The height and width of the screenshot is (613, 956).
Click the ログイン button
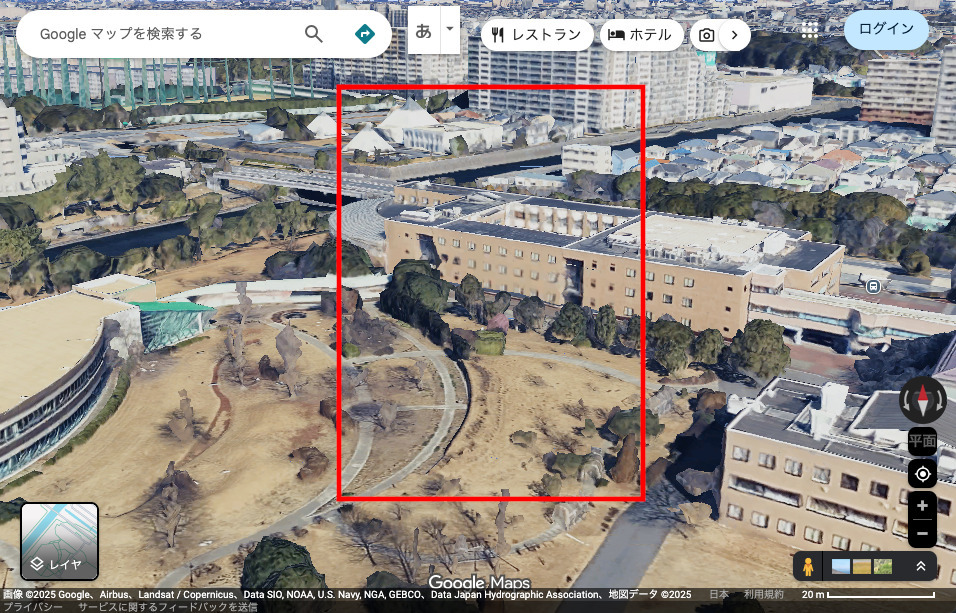pos(886,29)
